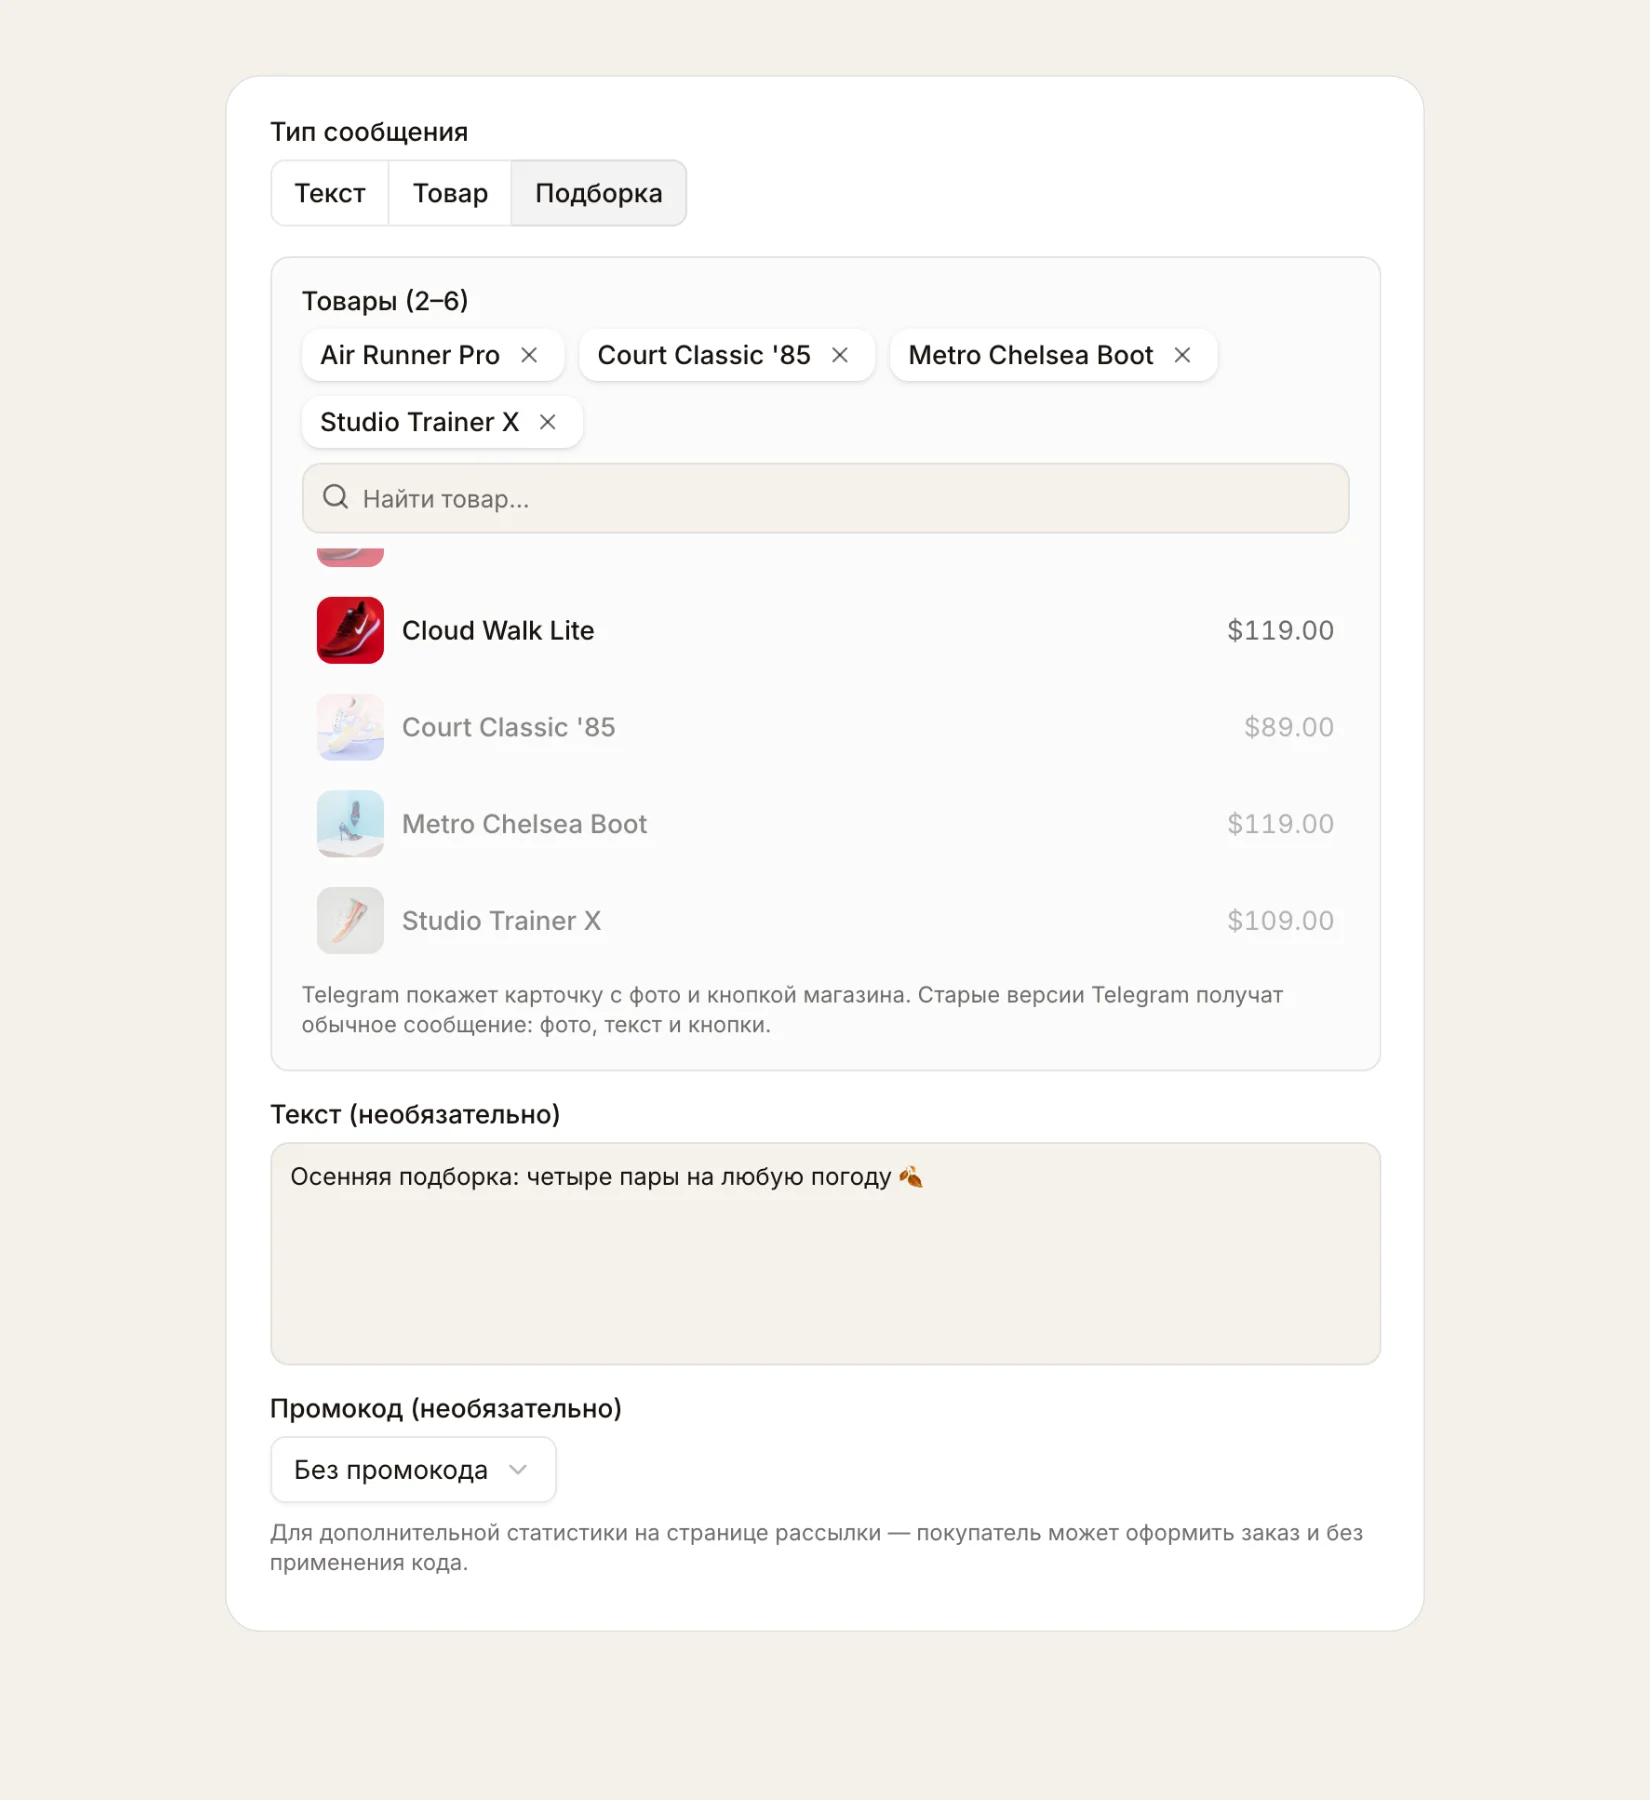Click the Cloud Walk Lite product thumbnail
The height and width of the screenshot is (1800, 1650).
350,630
